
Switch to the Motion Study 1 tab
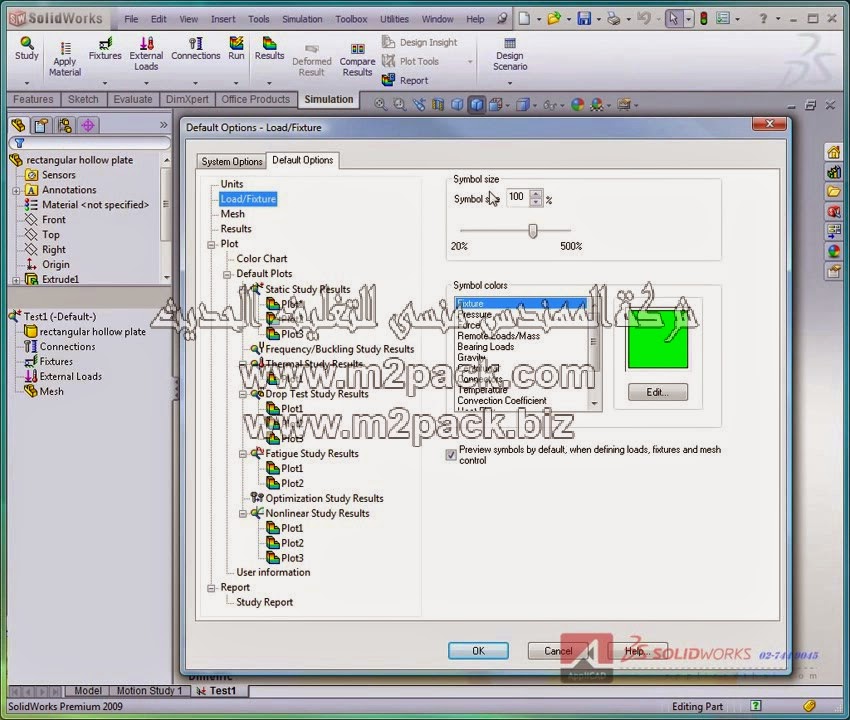click(x=150, y=691)
